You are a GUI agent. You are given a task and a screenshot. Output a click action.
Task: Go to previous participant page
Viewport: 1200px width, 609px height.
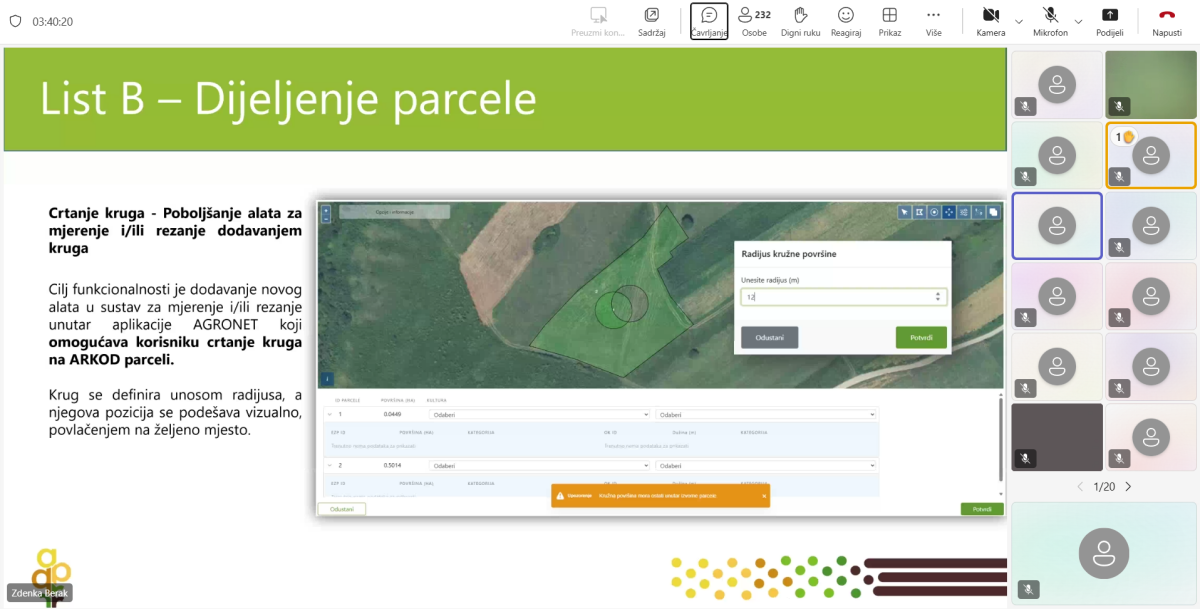tap(1079, 487)
